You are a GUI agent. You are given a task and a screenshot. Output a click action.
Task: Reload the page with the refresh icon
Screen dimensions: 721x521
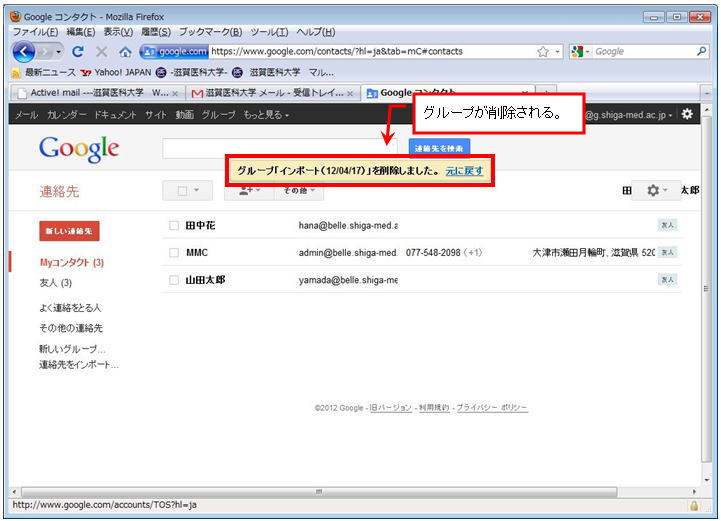point(78,52)
